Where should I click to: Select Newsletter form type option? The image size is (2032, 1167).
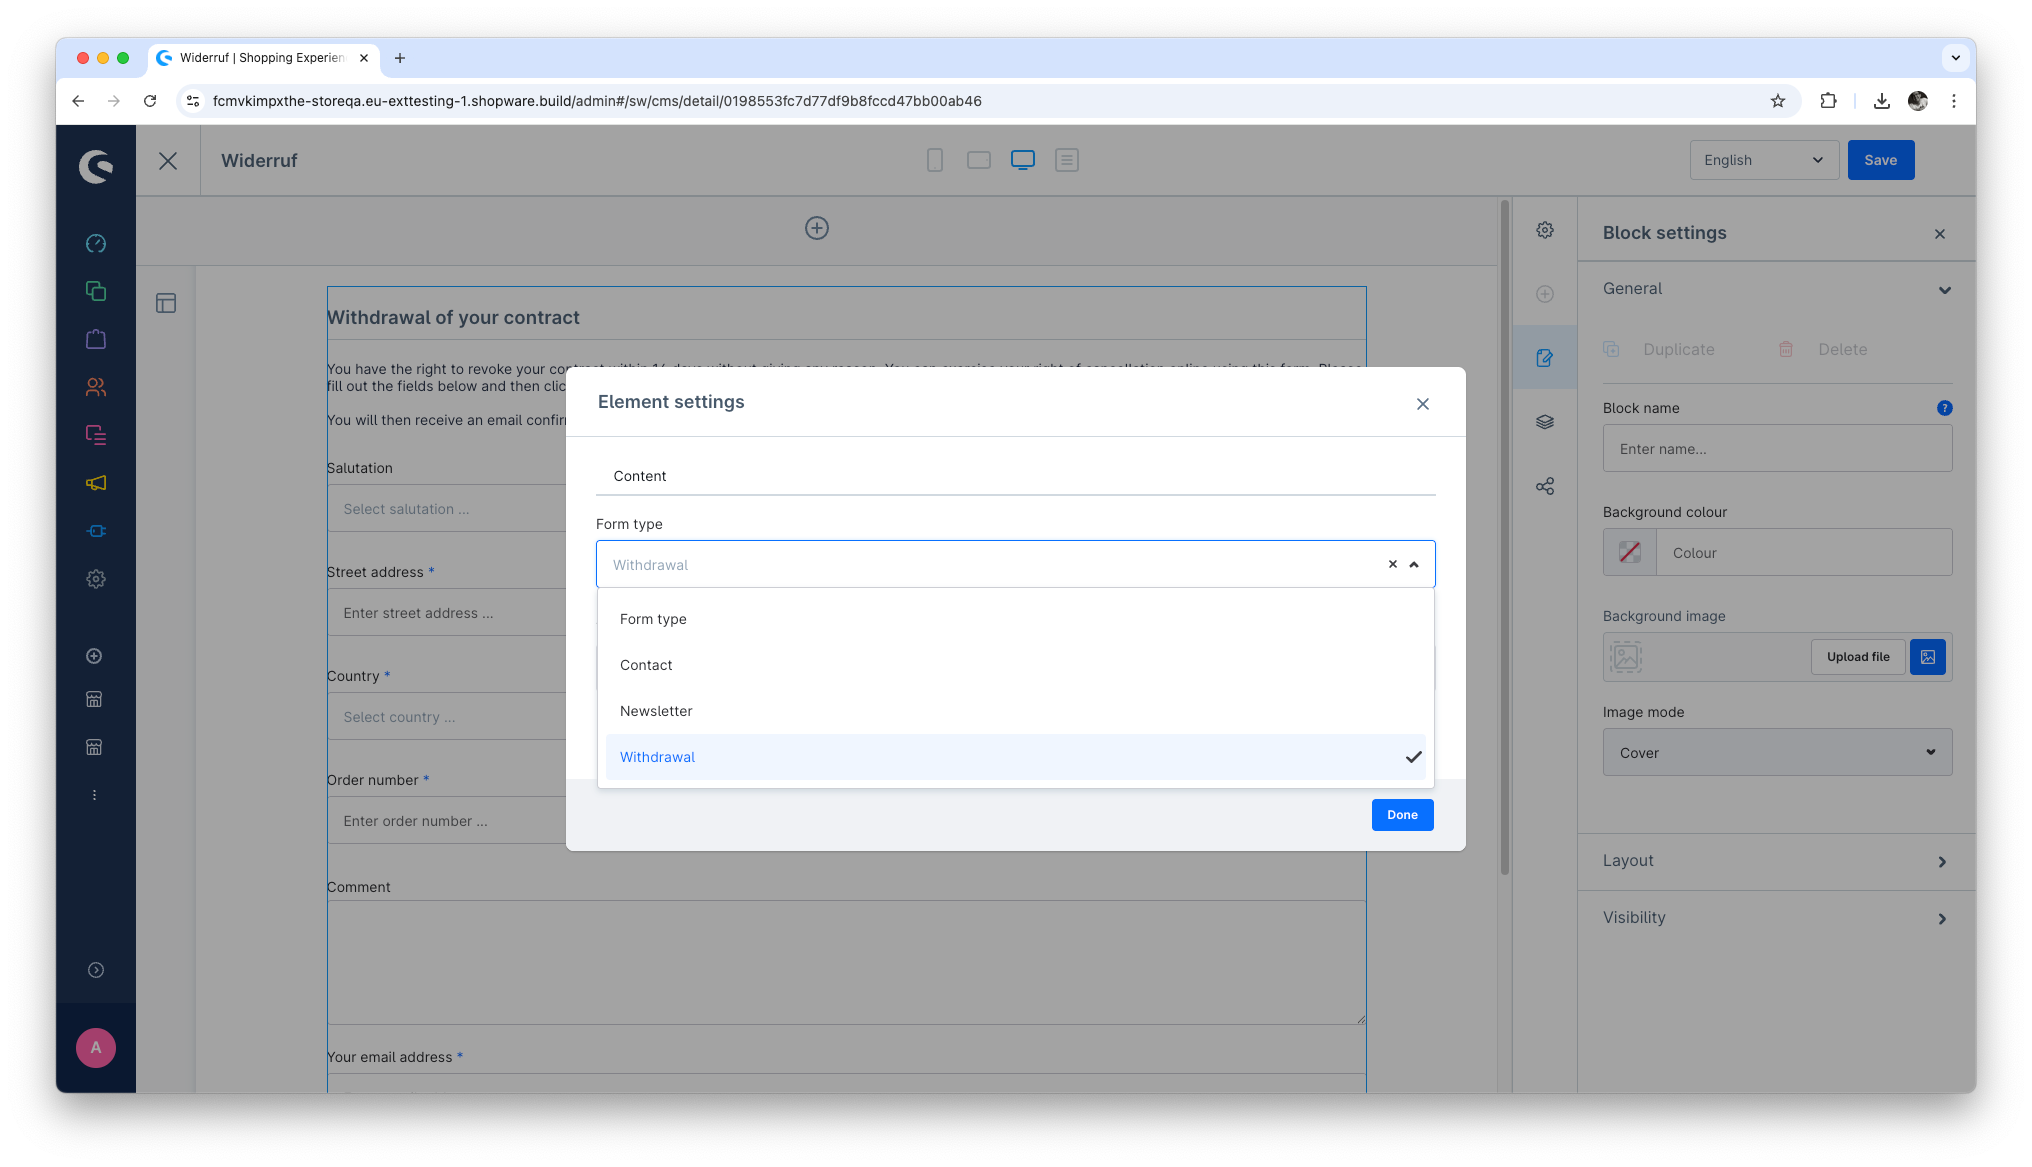[x=656, y=711]
